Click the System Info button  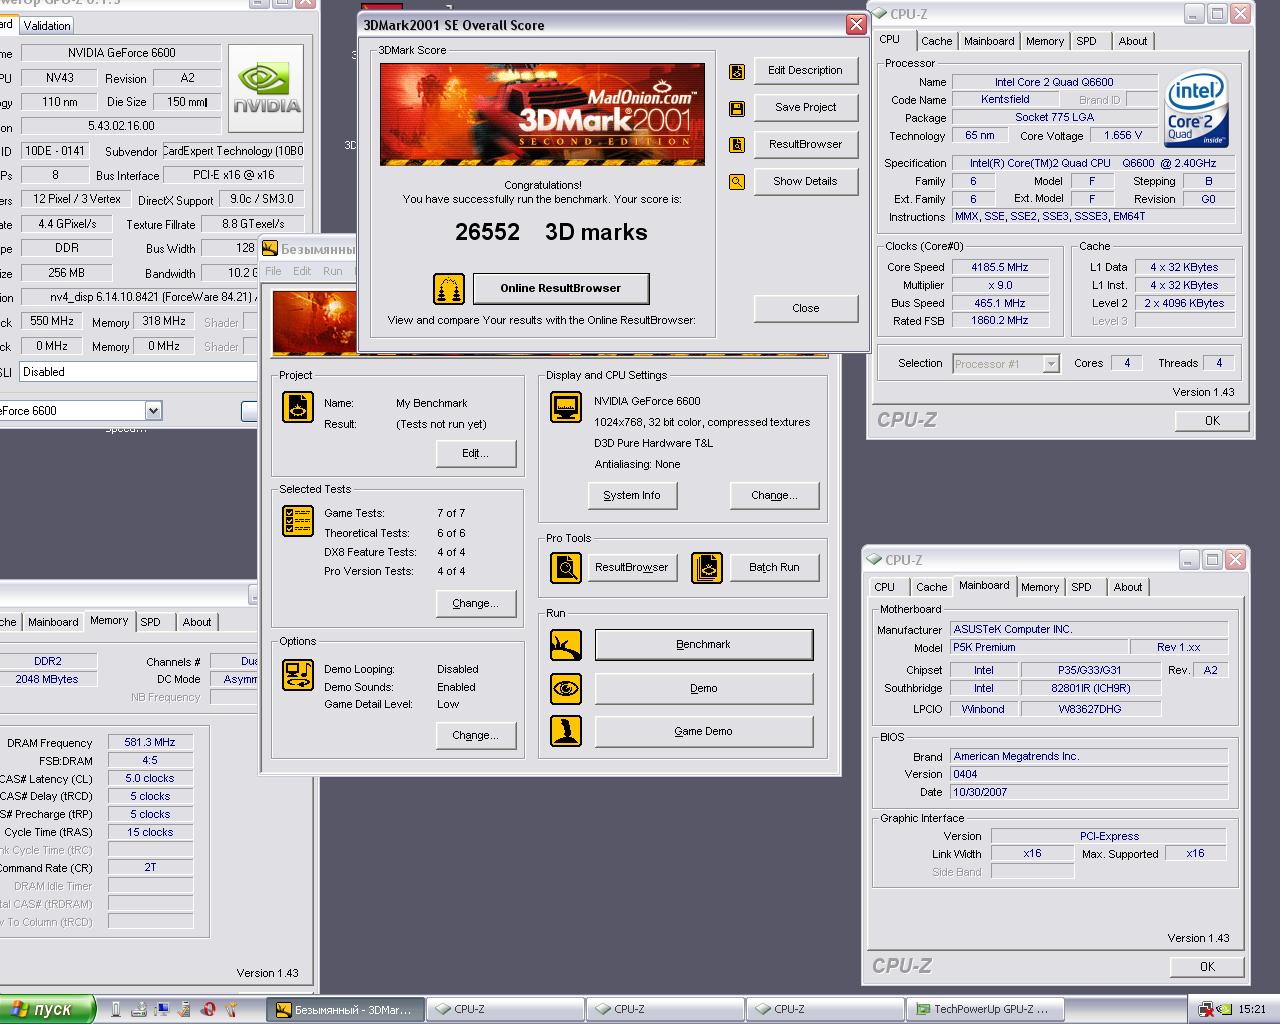coord(632,496)
